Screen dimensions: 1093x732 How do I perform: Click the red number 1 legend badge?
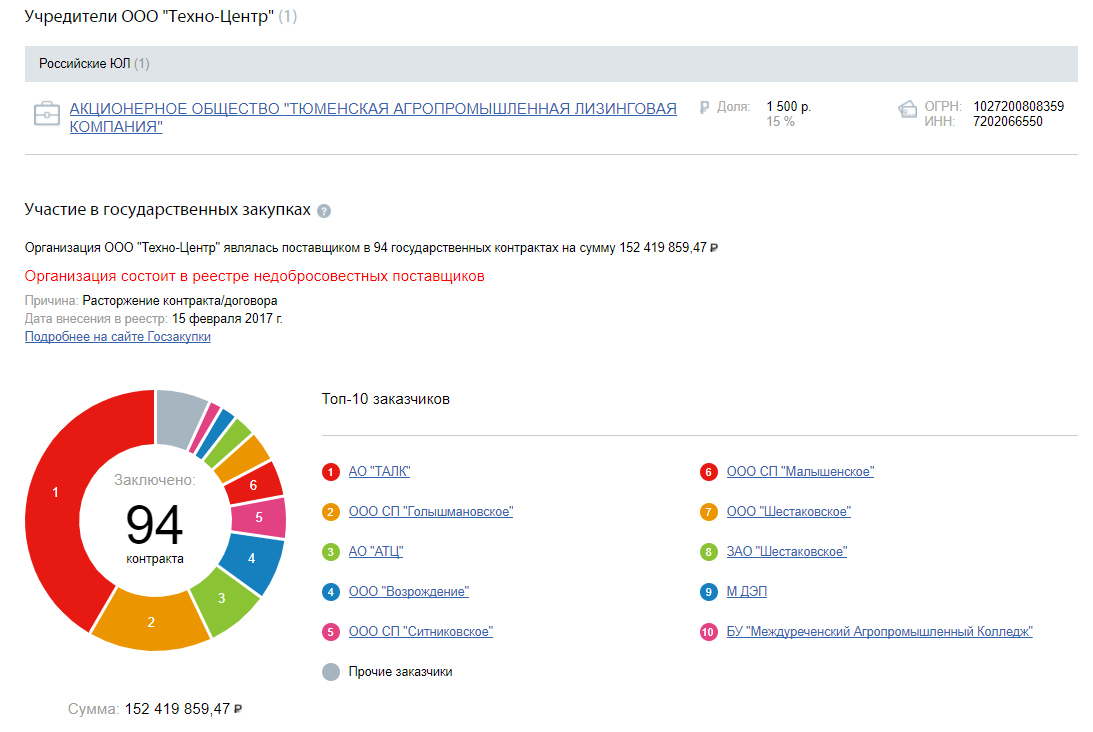click(330, 472)
